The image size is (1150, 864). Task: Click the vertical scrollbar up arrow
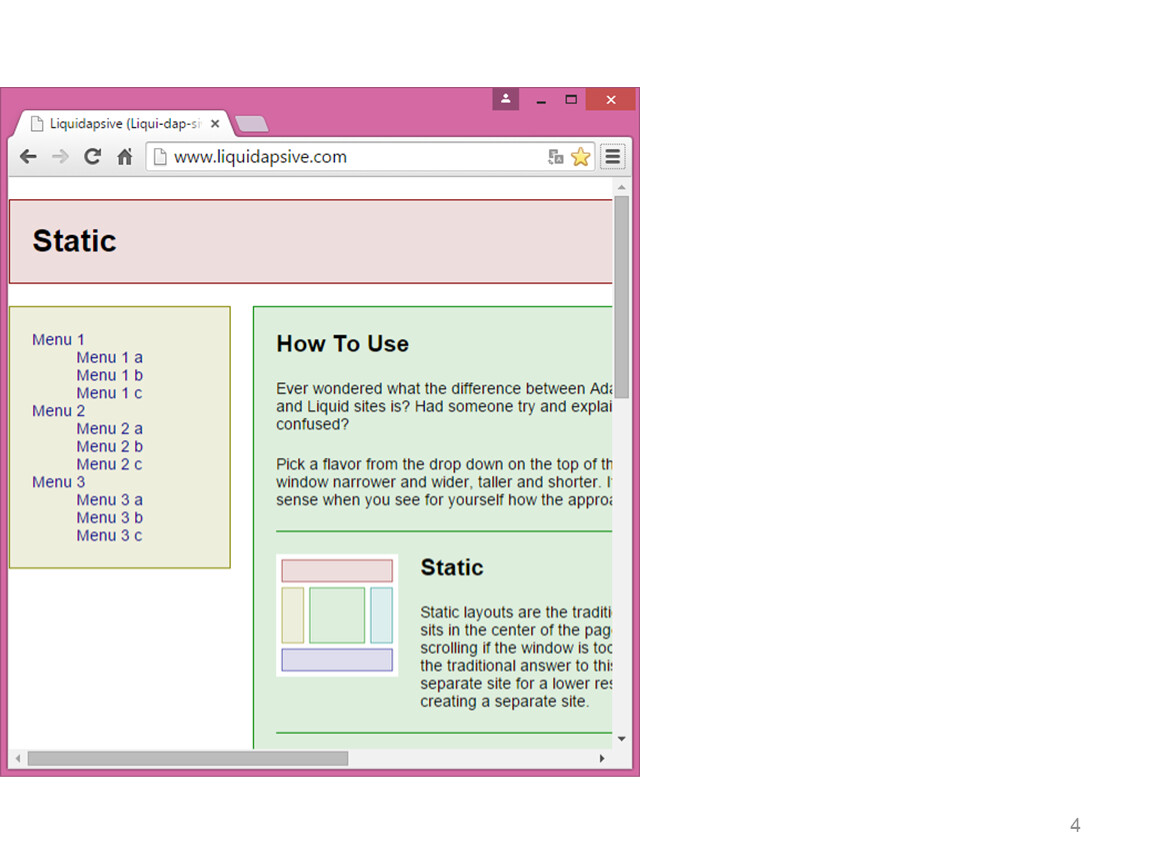click(x=621, y=187)
